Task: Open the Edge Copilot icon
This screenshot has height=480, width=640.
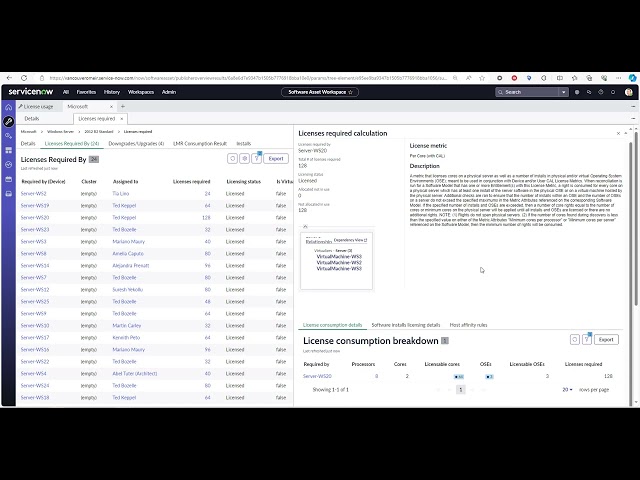Action: [632, 78]
